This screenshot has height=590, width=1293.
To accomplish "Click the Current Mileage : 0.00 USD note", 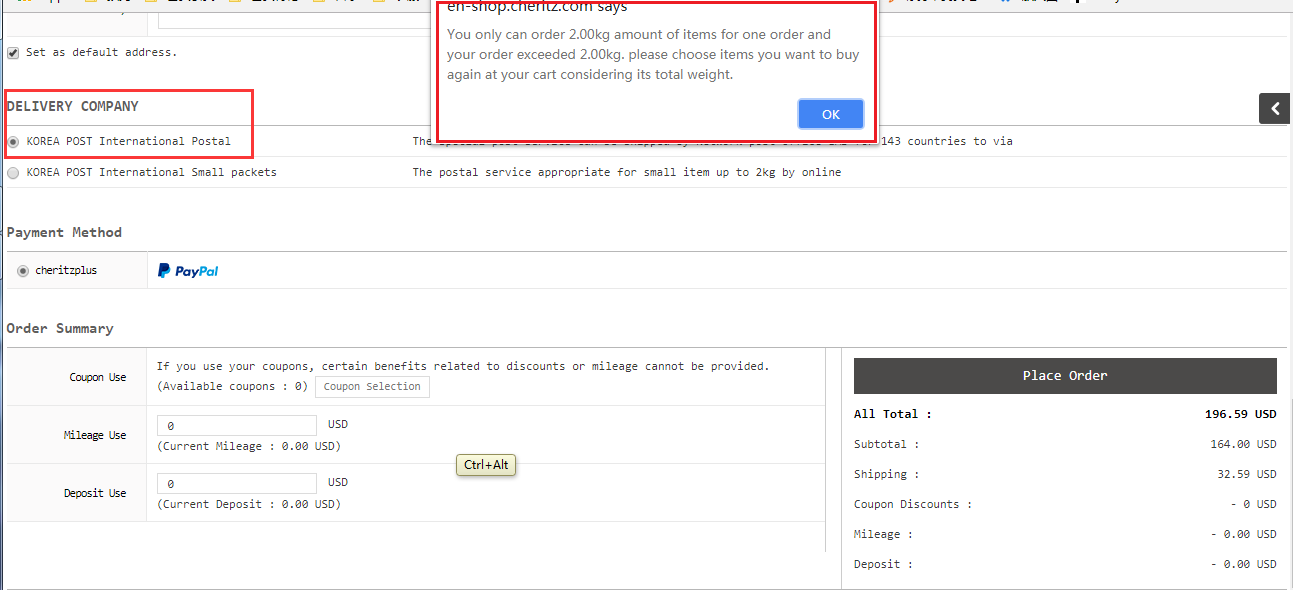I will pos(249,447).
